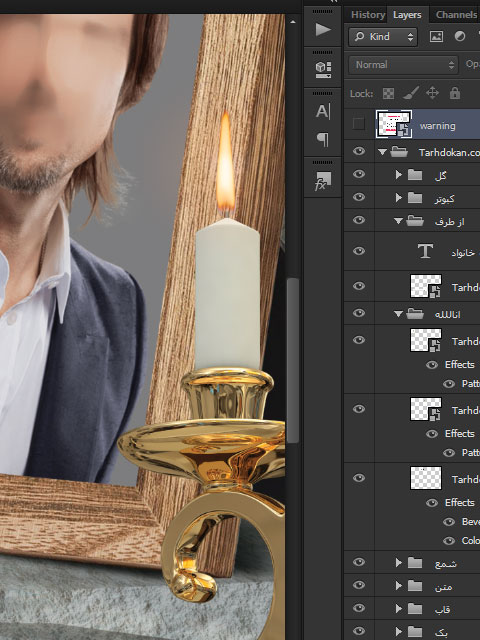Lock position move-arrows icon
The height and width of the screenshot is (640, 480).
tap(432, 93)
